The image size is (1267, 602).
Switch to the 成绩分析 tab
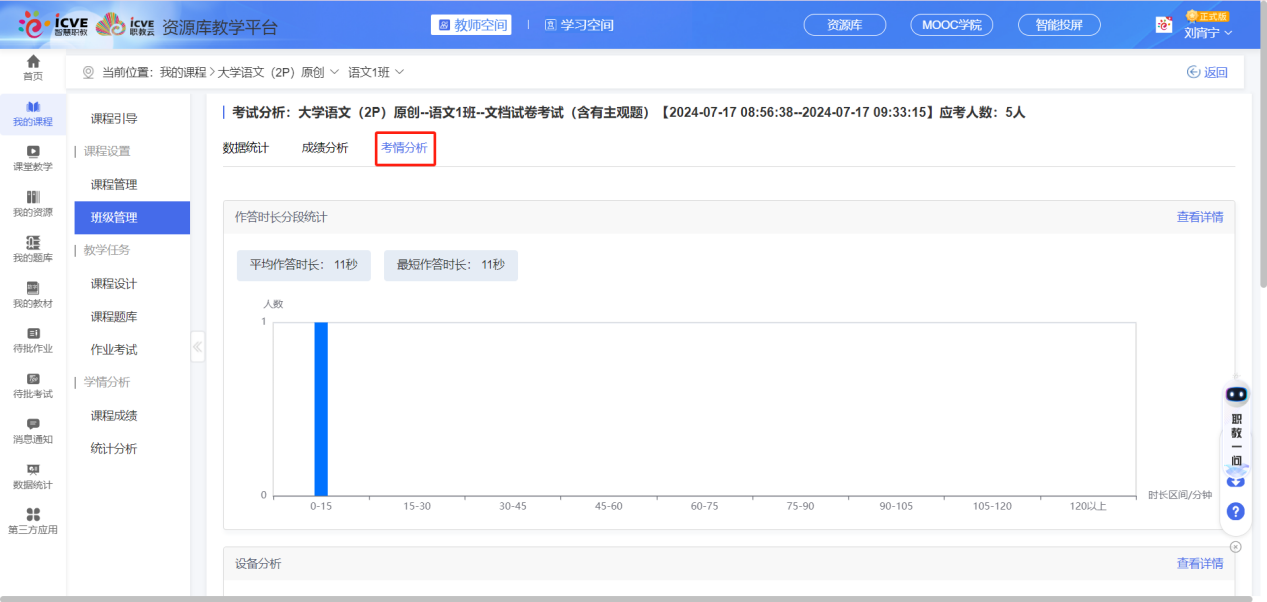[x=325, y=148]
